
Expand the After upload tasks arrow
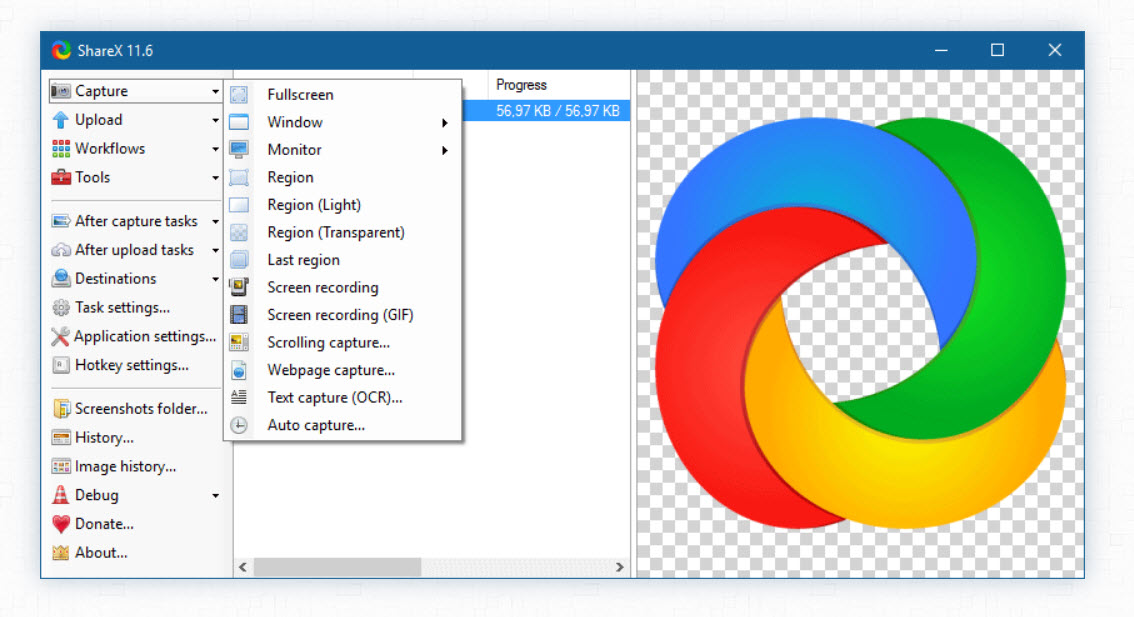click(x=216, y=251)
